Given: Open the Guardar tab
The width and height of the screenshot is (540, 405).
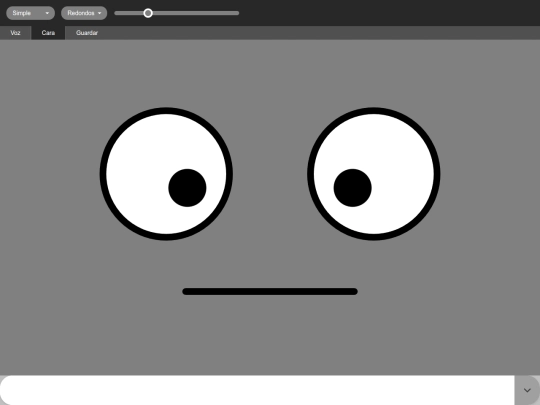Looking at the screenshot, I should click(87, 33).
